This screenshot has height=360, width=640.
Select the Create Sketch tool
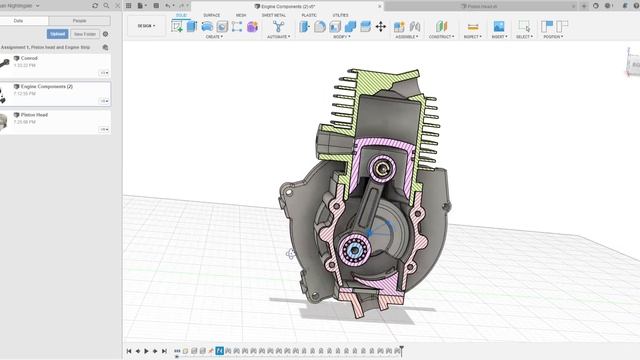pyautogui.click(x=177, y=27)
